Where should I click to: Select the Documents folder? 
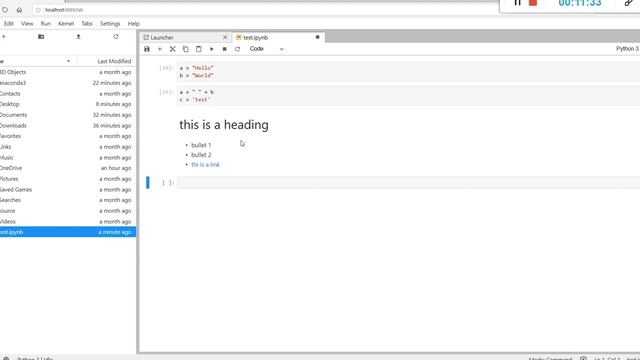click(x=68, y=115)
